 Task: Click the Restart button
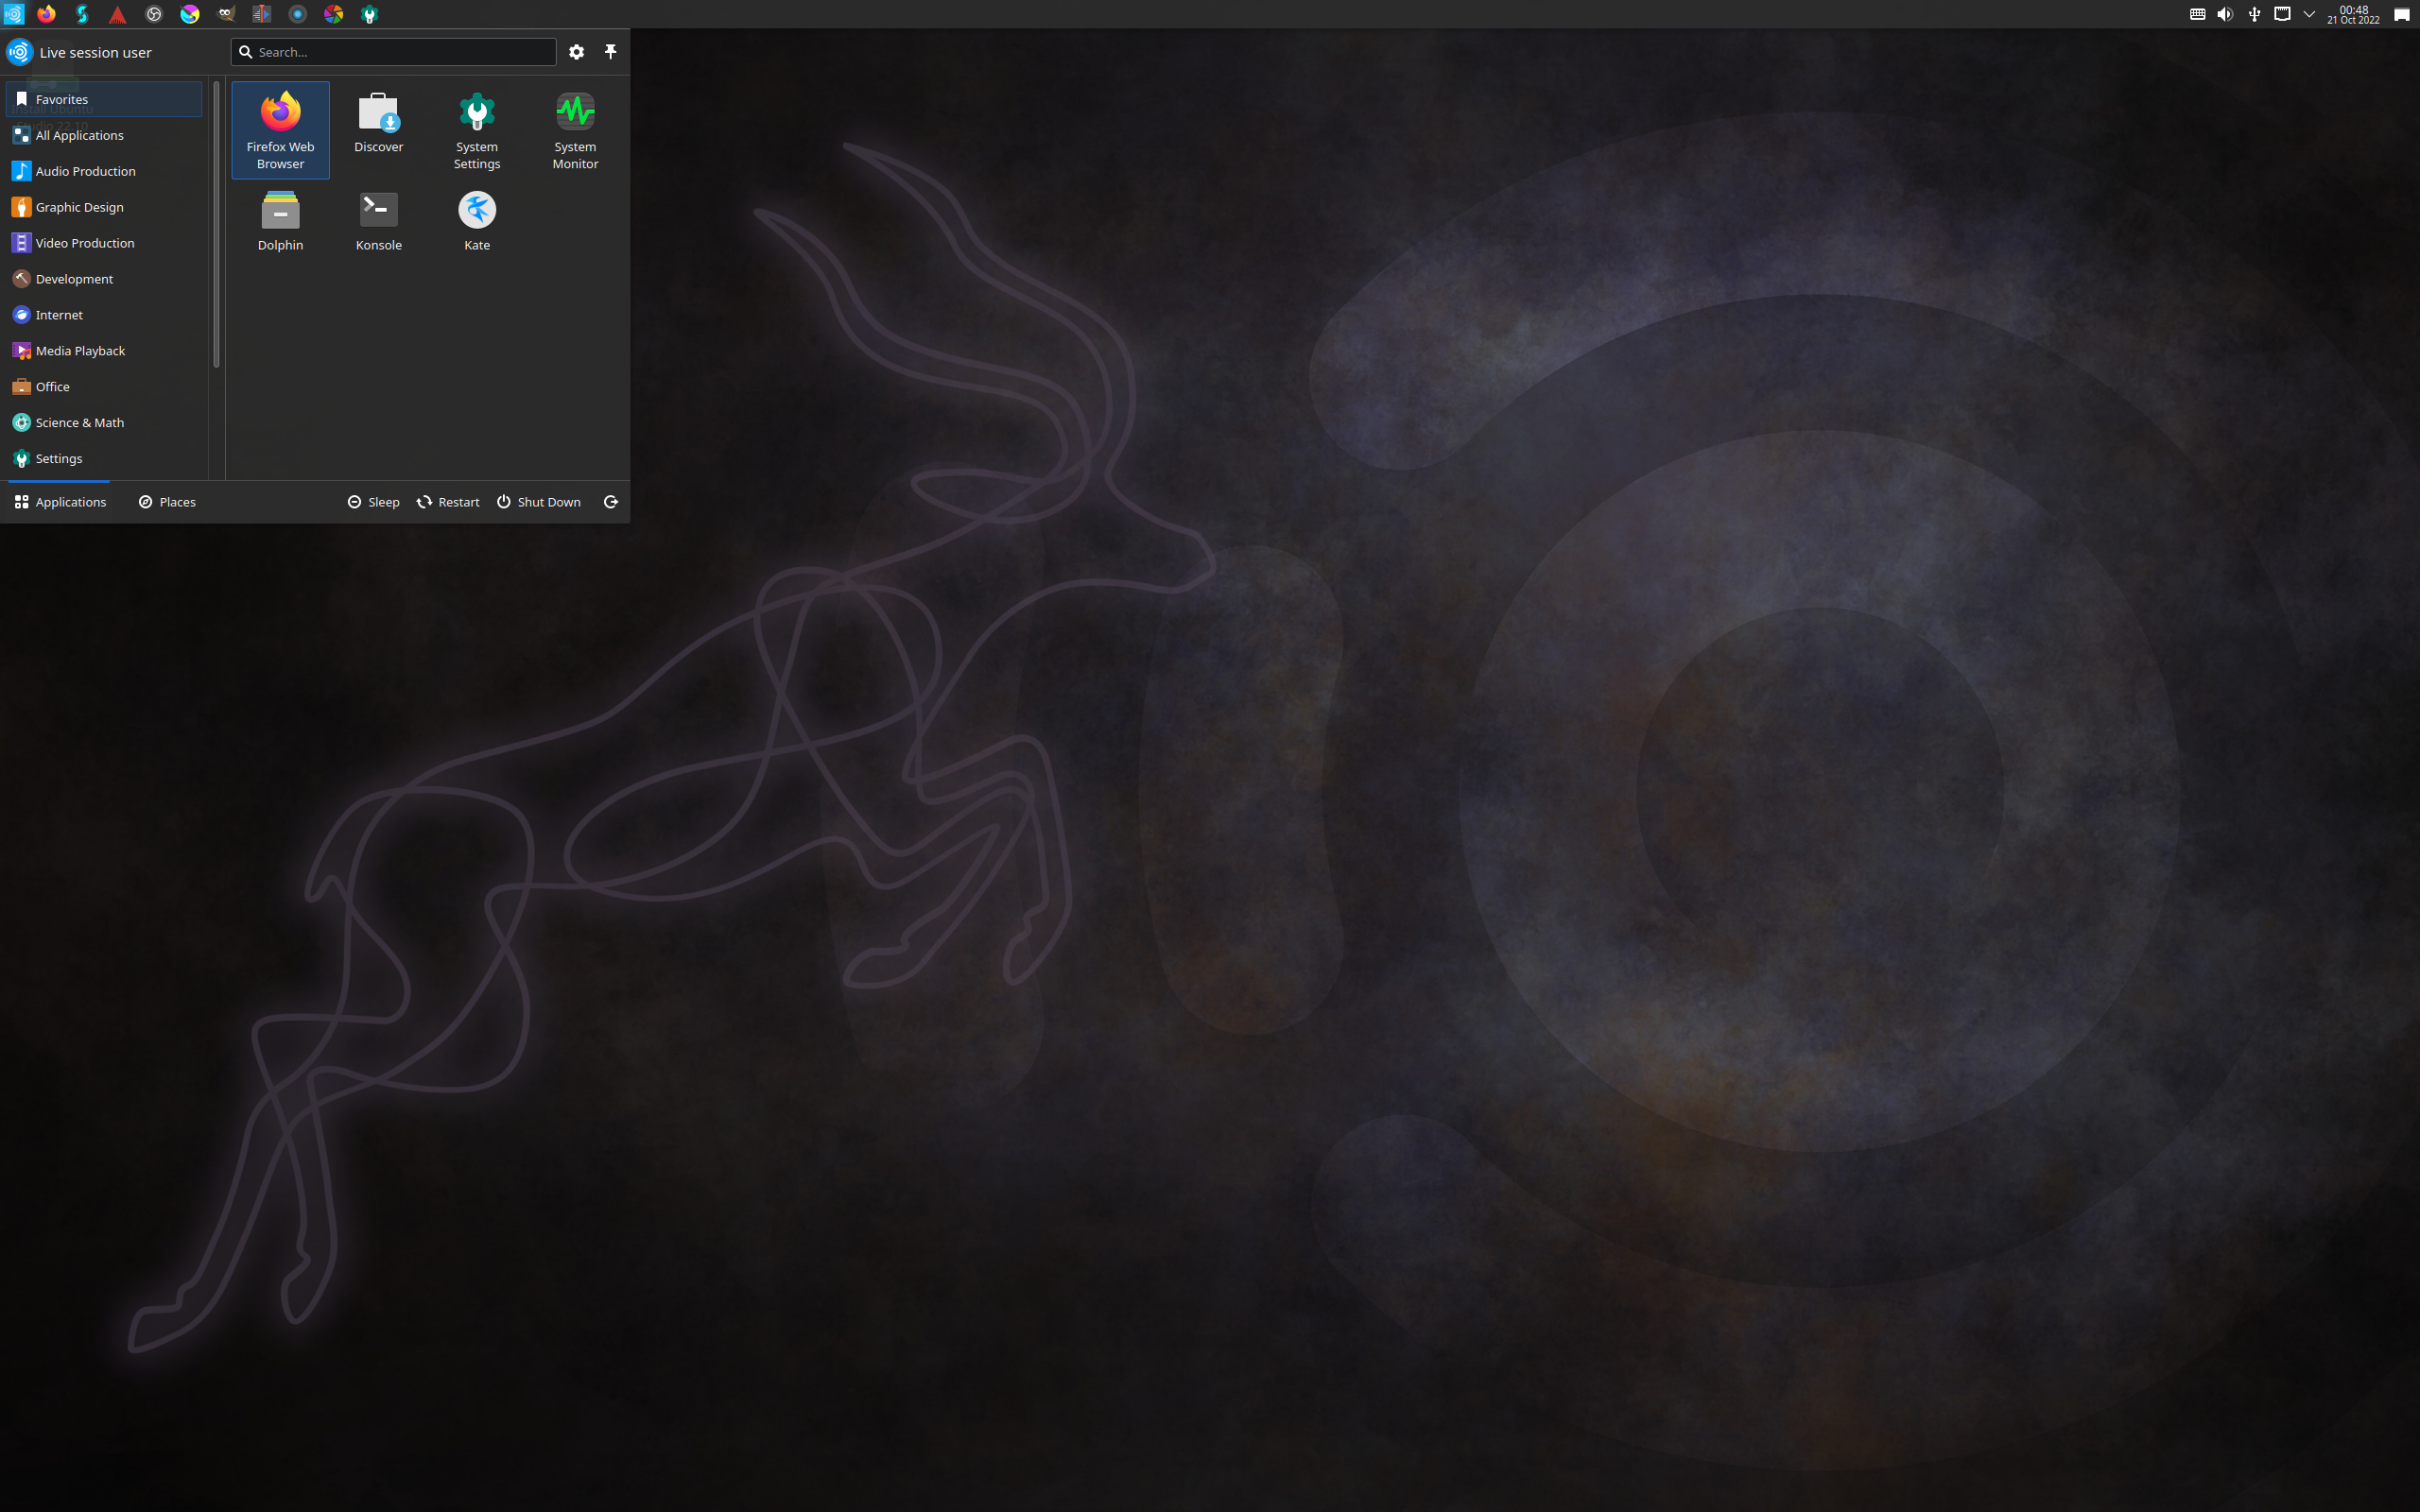[x=448, y=502]
